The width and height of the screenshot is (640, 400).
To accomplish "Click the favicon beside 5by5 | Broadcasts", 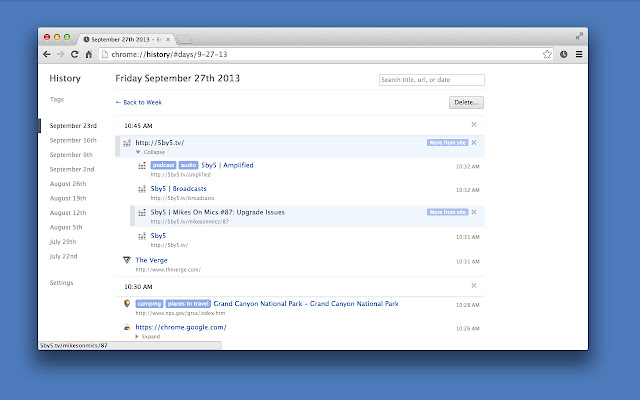I will click(x=142, y=189).
